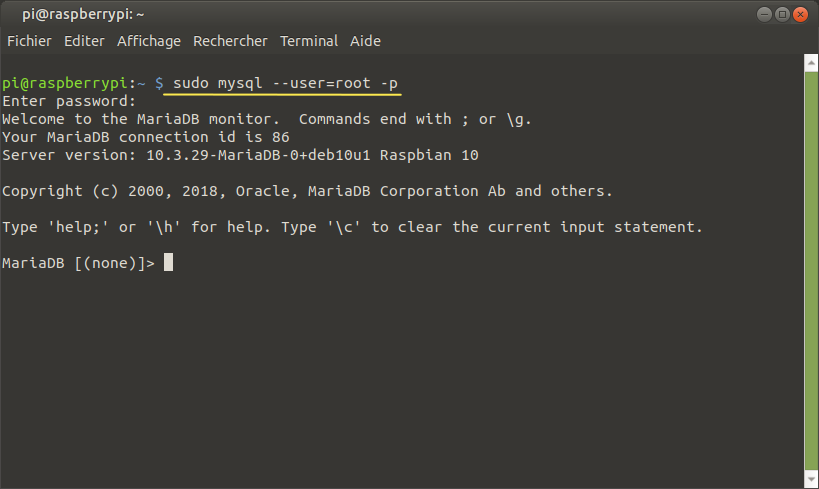The height and width of the screenshot is (489, 819).
Task: Open the Editer menu
Action: 84,41
